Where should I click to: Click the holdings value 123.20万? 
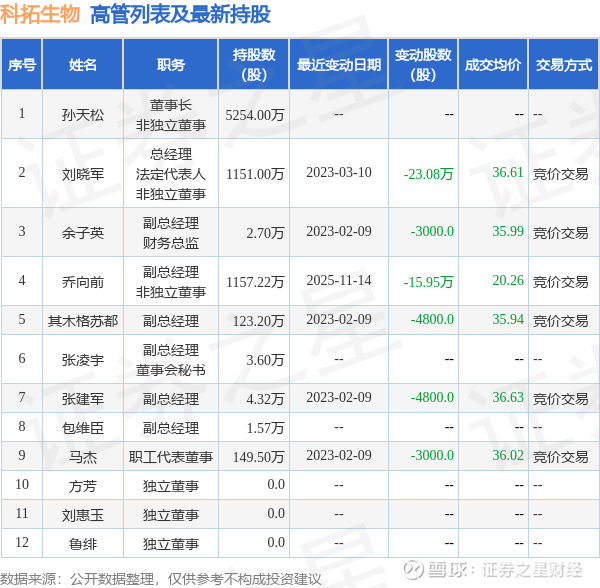pyautogui.click(x=259, y=321)
